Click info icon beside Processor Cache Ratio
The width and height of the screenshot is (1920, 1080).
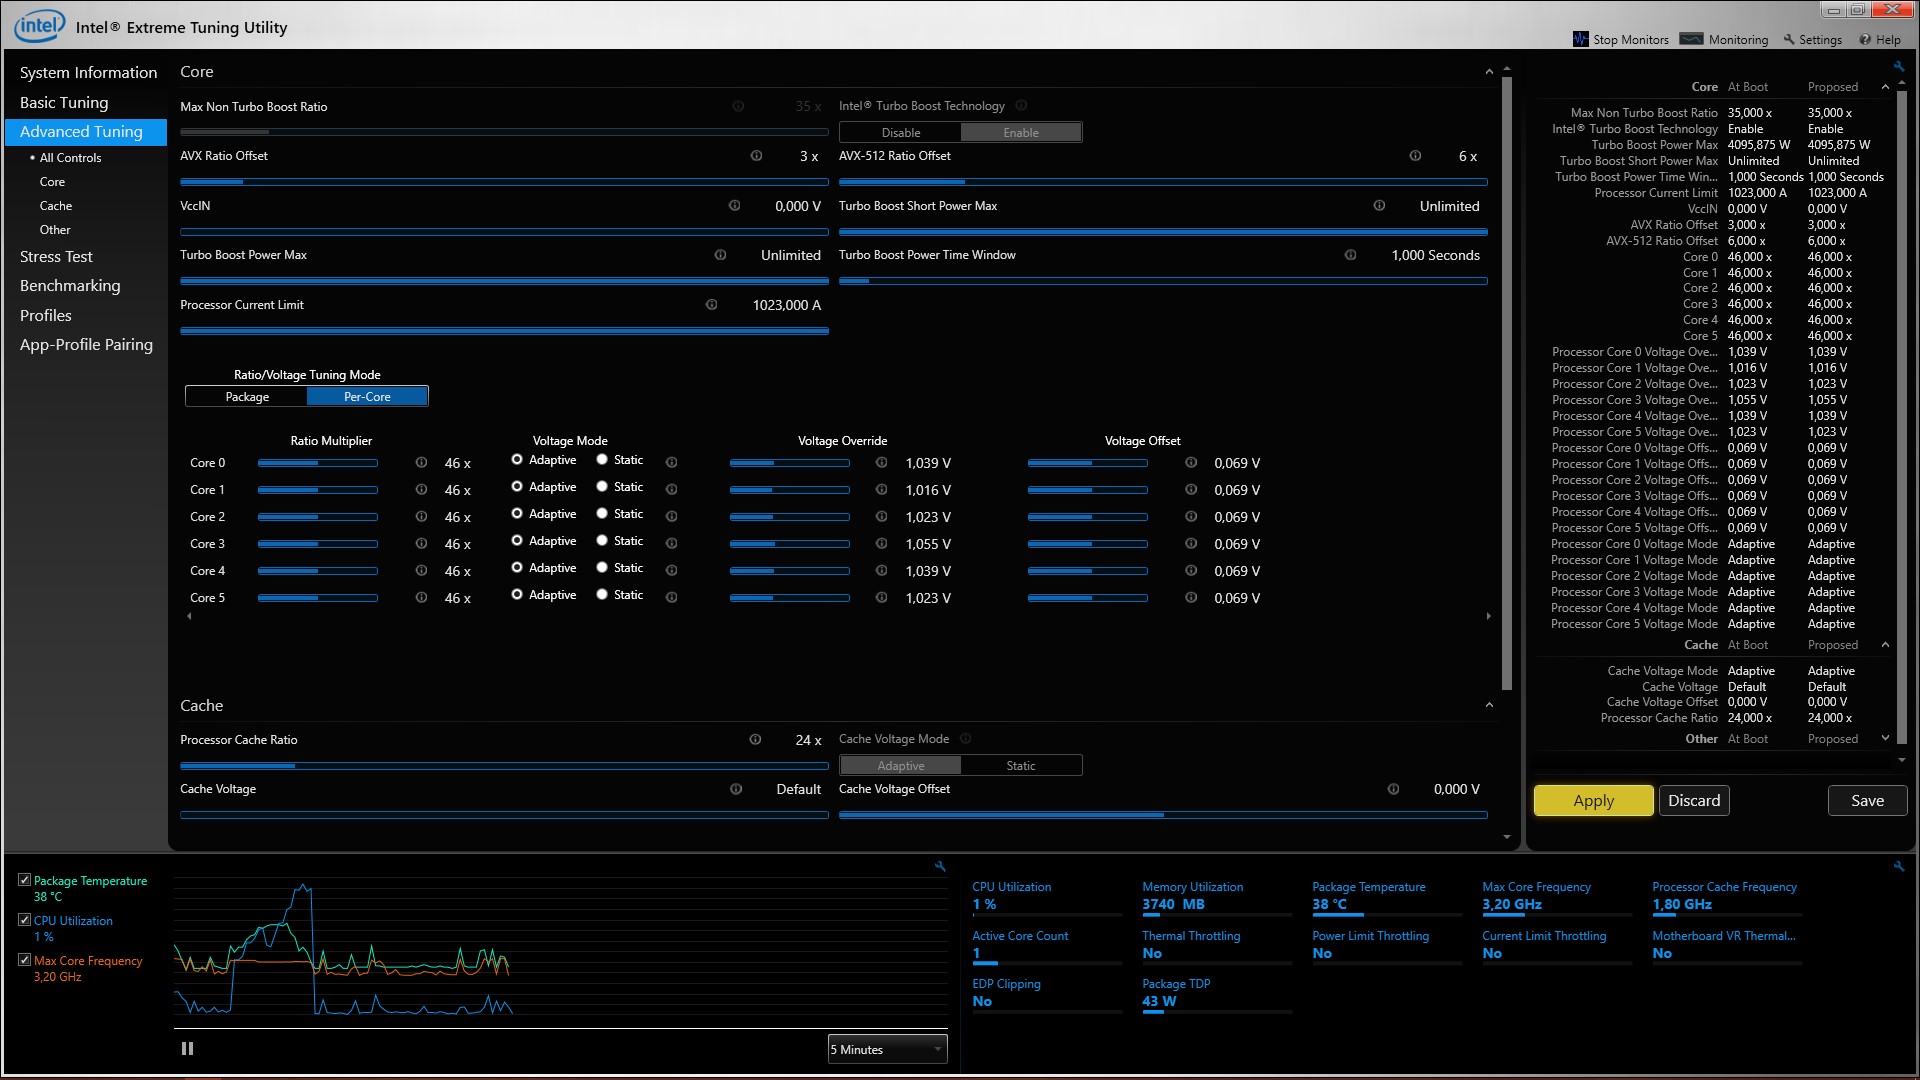tap(755, 740)
